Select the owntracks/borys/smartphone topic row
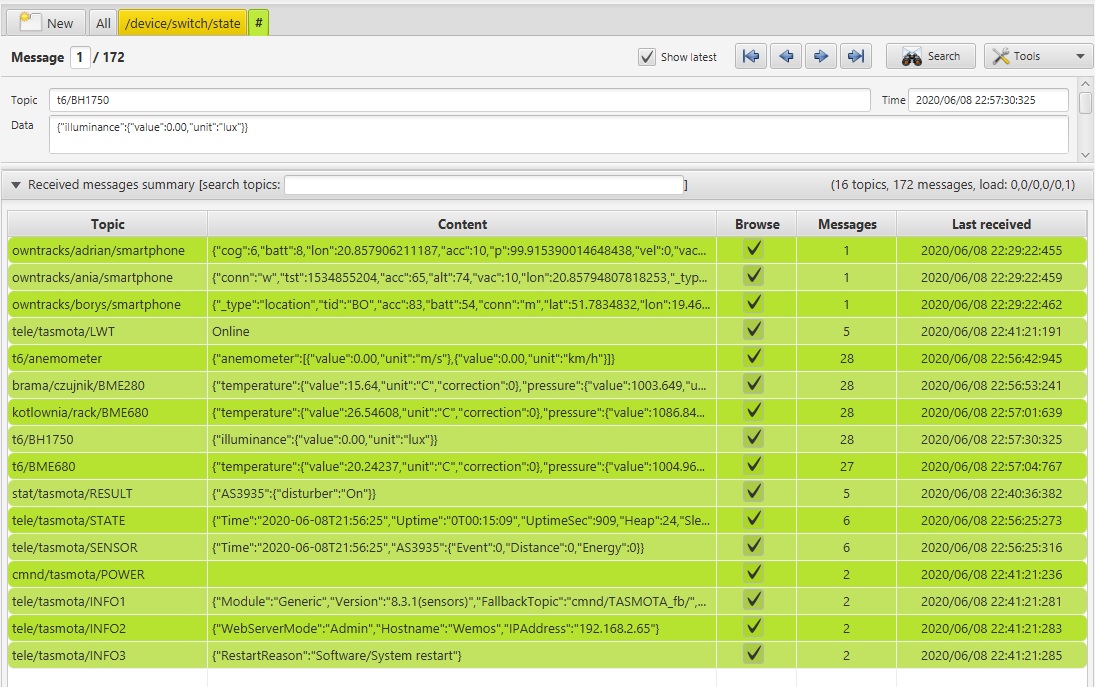The width and height of the screenshot is (1095, 687). pyautogui.click(x=97, y=304)
